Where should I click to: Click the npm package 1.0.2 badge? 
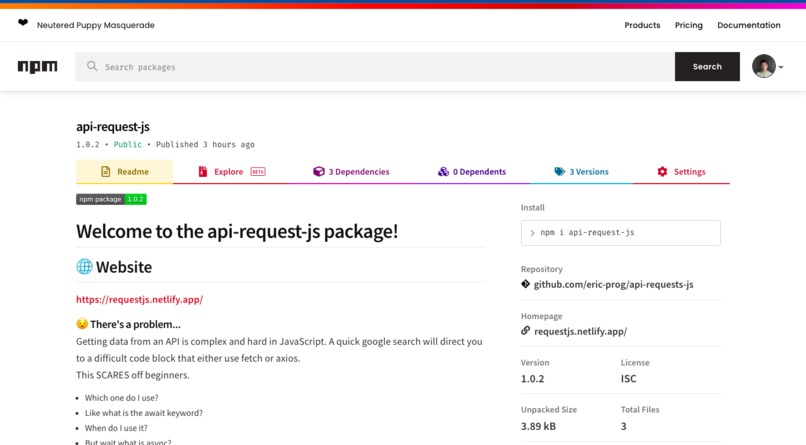click(x=112, y=199)
